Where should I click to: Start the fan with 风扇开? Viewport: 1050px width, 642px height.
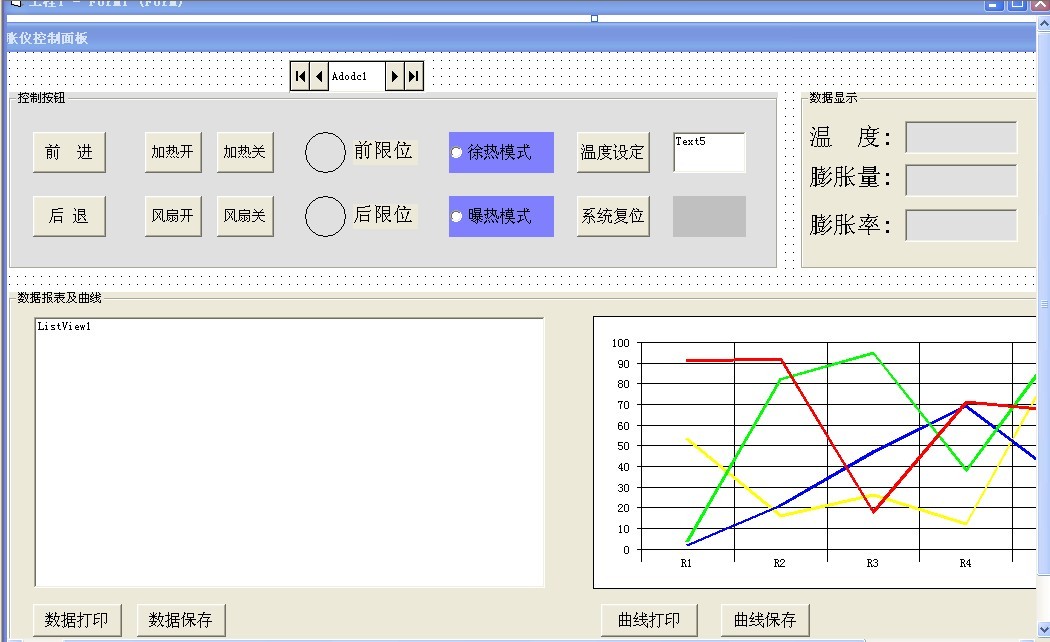click(173, 215)
